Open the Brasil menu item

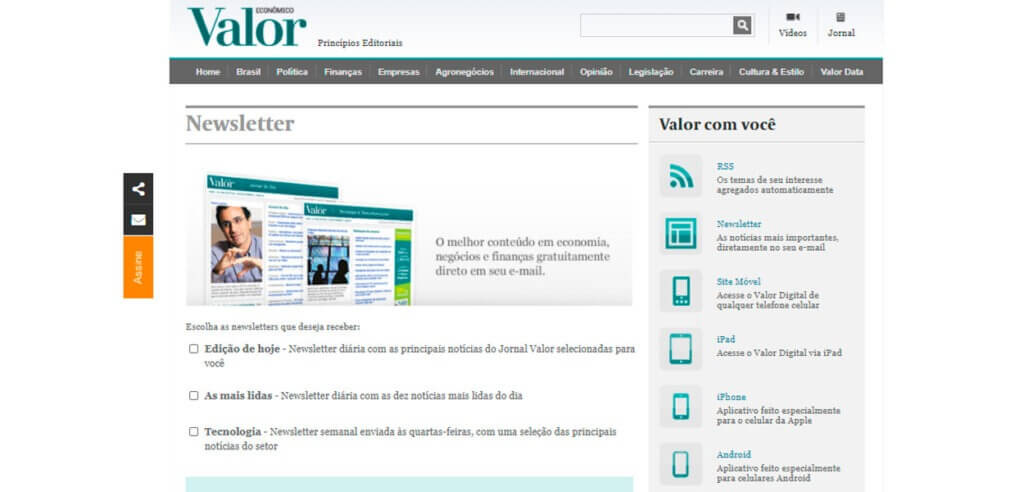(x=248, y=72)
